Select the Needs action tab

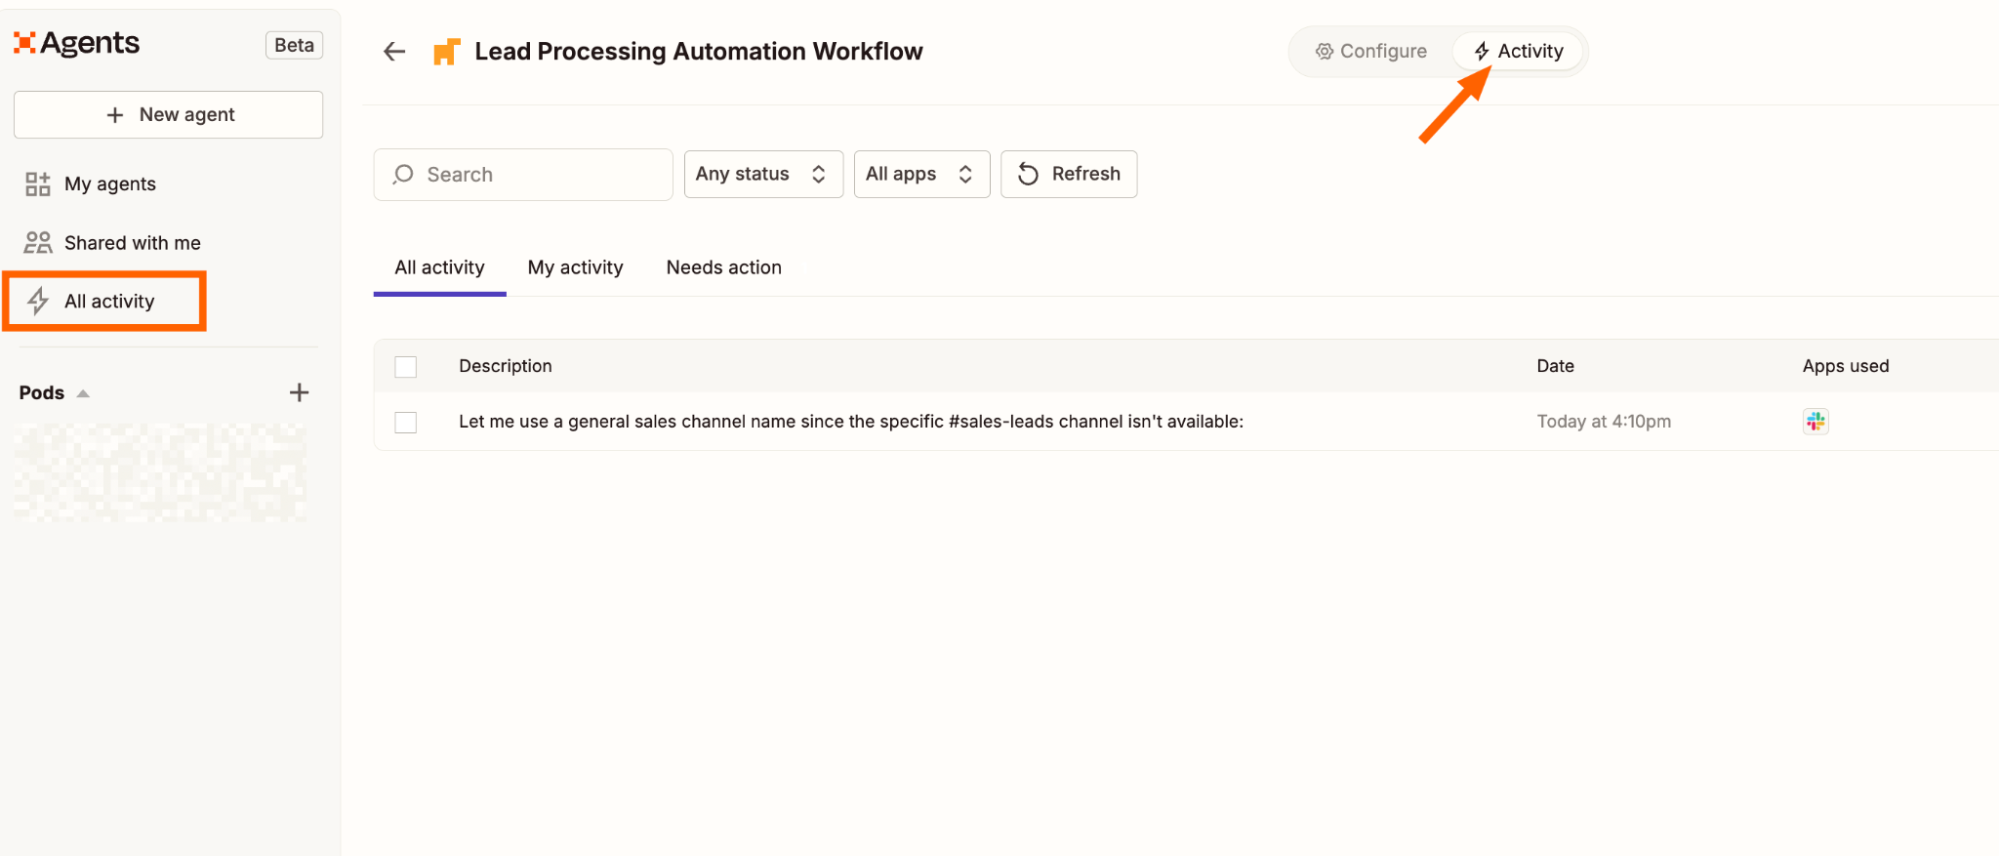724,268
